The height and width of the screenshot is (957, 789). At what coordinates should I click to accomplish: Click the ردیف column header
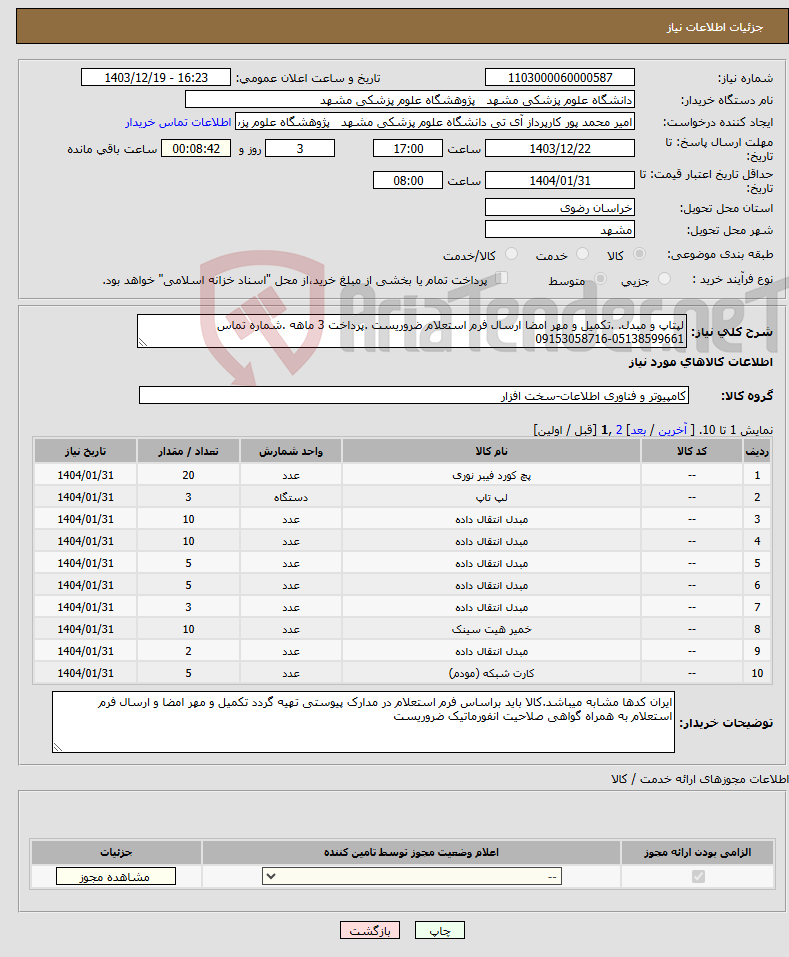757,451
